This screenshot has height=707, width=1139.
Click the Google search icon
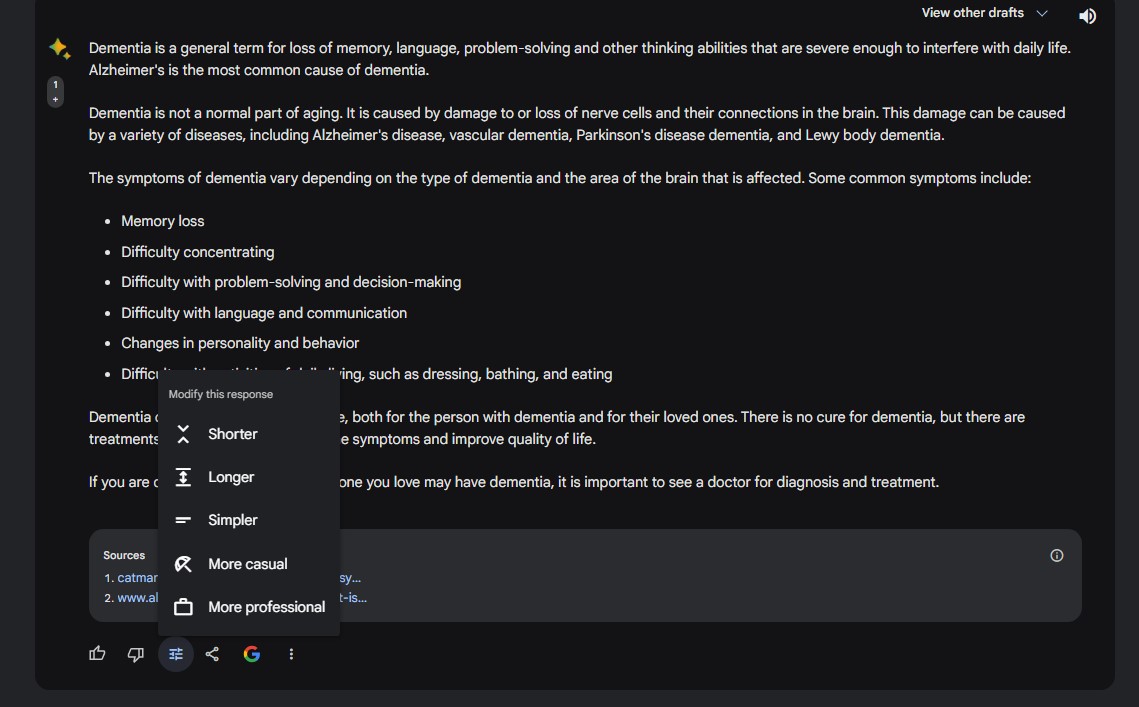[x=251, y=654]
